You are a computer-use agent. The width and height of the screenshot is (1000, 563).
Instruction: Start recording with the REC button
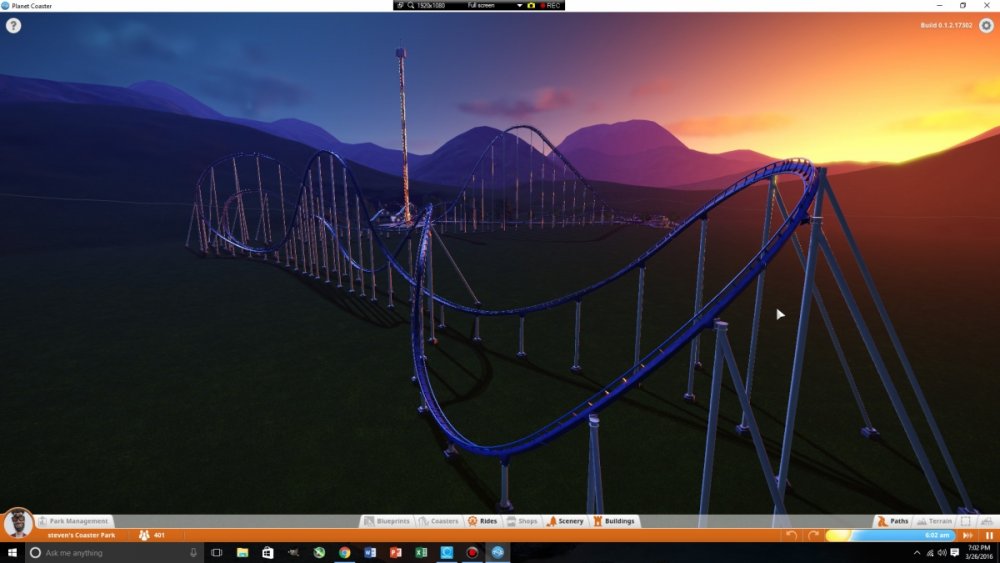click(x=550, y=5)
